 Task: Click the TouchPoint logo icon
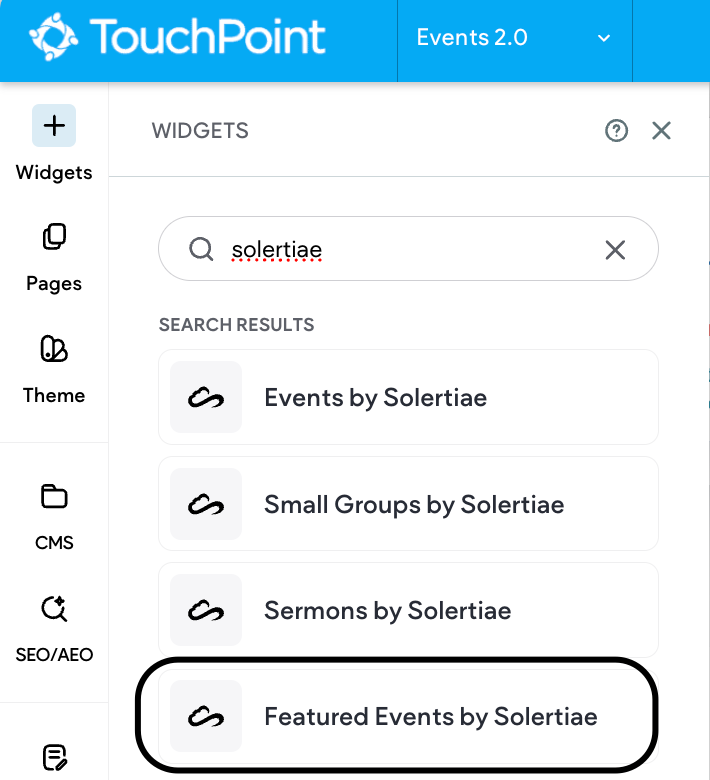tap(52, 37)
